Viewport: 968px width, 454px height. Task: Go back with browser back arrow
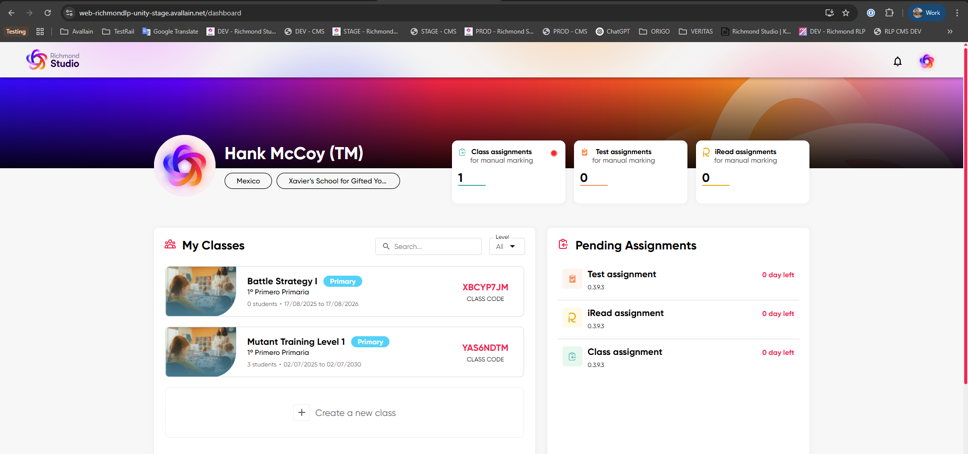point(12,12)
